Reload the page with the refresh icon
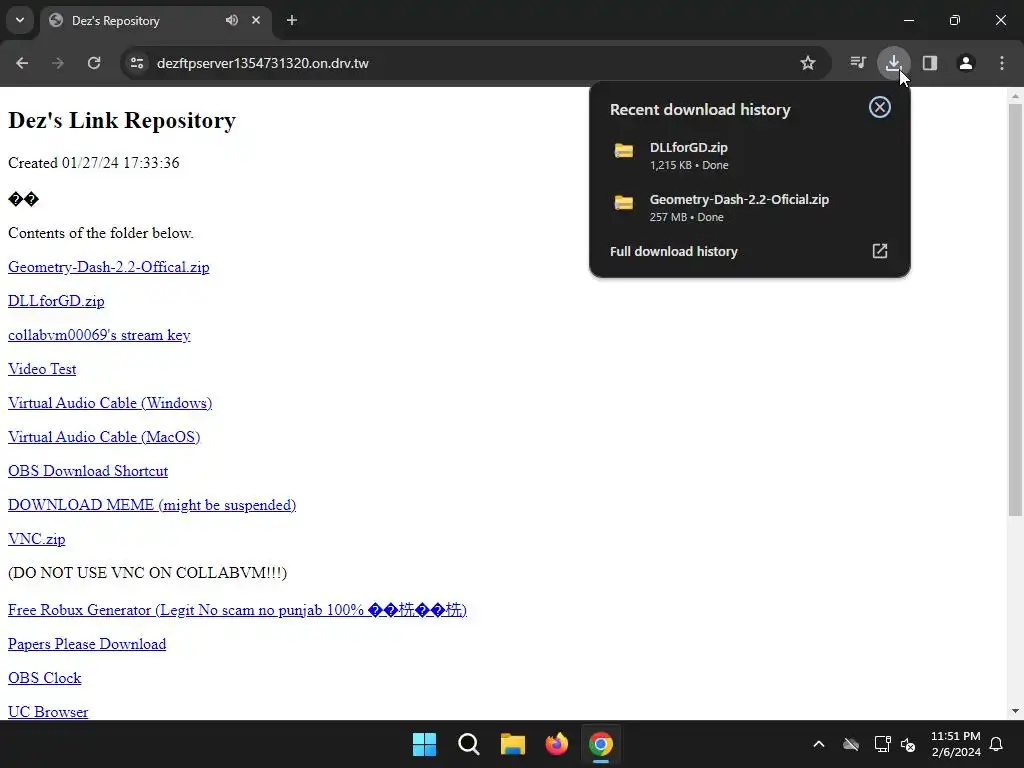 tap(94, 63)
